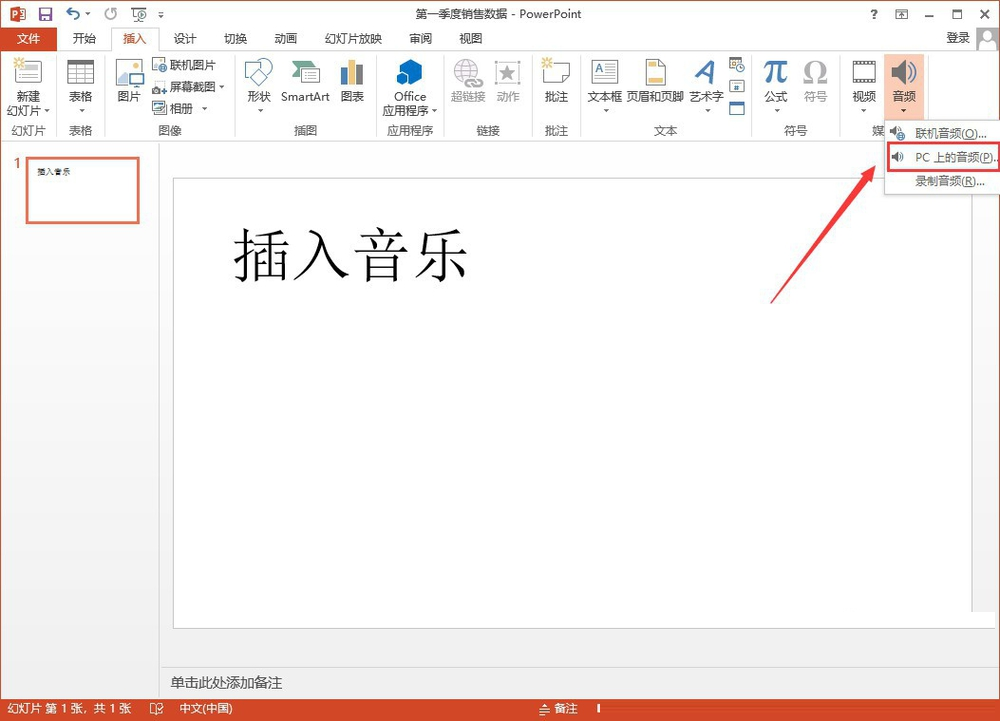Click the Screenshot (屏幕截图) button
This screenshot has width=1000, height=721.
[x=184, y=87]
